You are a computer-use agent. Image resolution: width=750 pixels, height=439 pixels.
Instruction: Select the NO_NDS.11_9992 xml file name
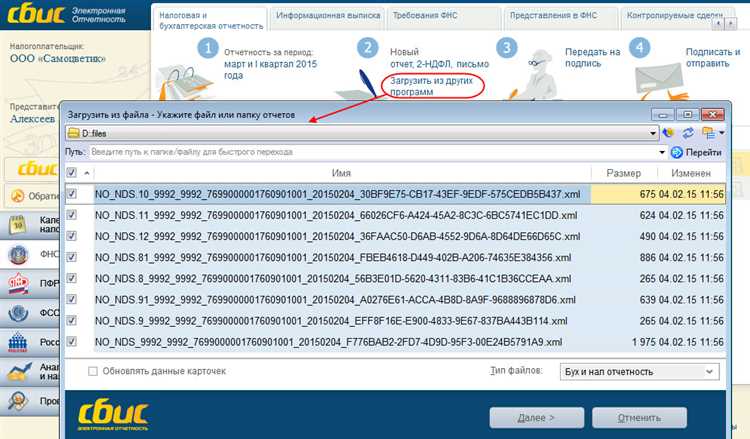(x=336, y=215)
